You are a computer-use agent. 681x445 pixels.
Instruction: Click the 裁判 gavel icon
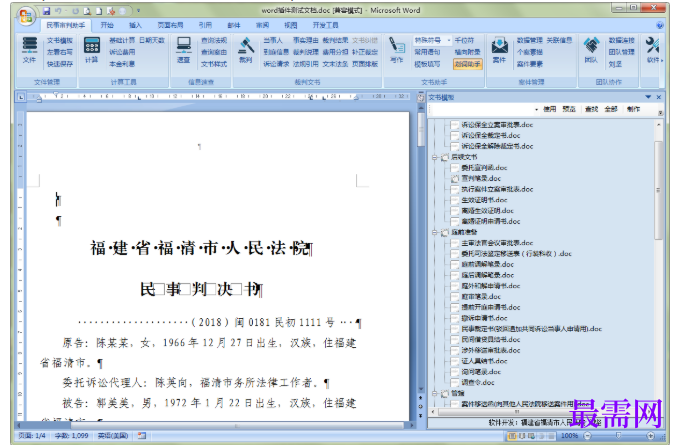246,50
